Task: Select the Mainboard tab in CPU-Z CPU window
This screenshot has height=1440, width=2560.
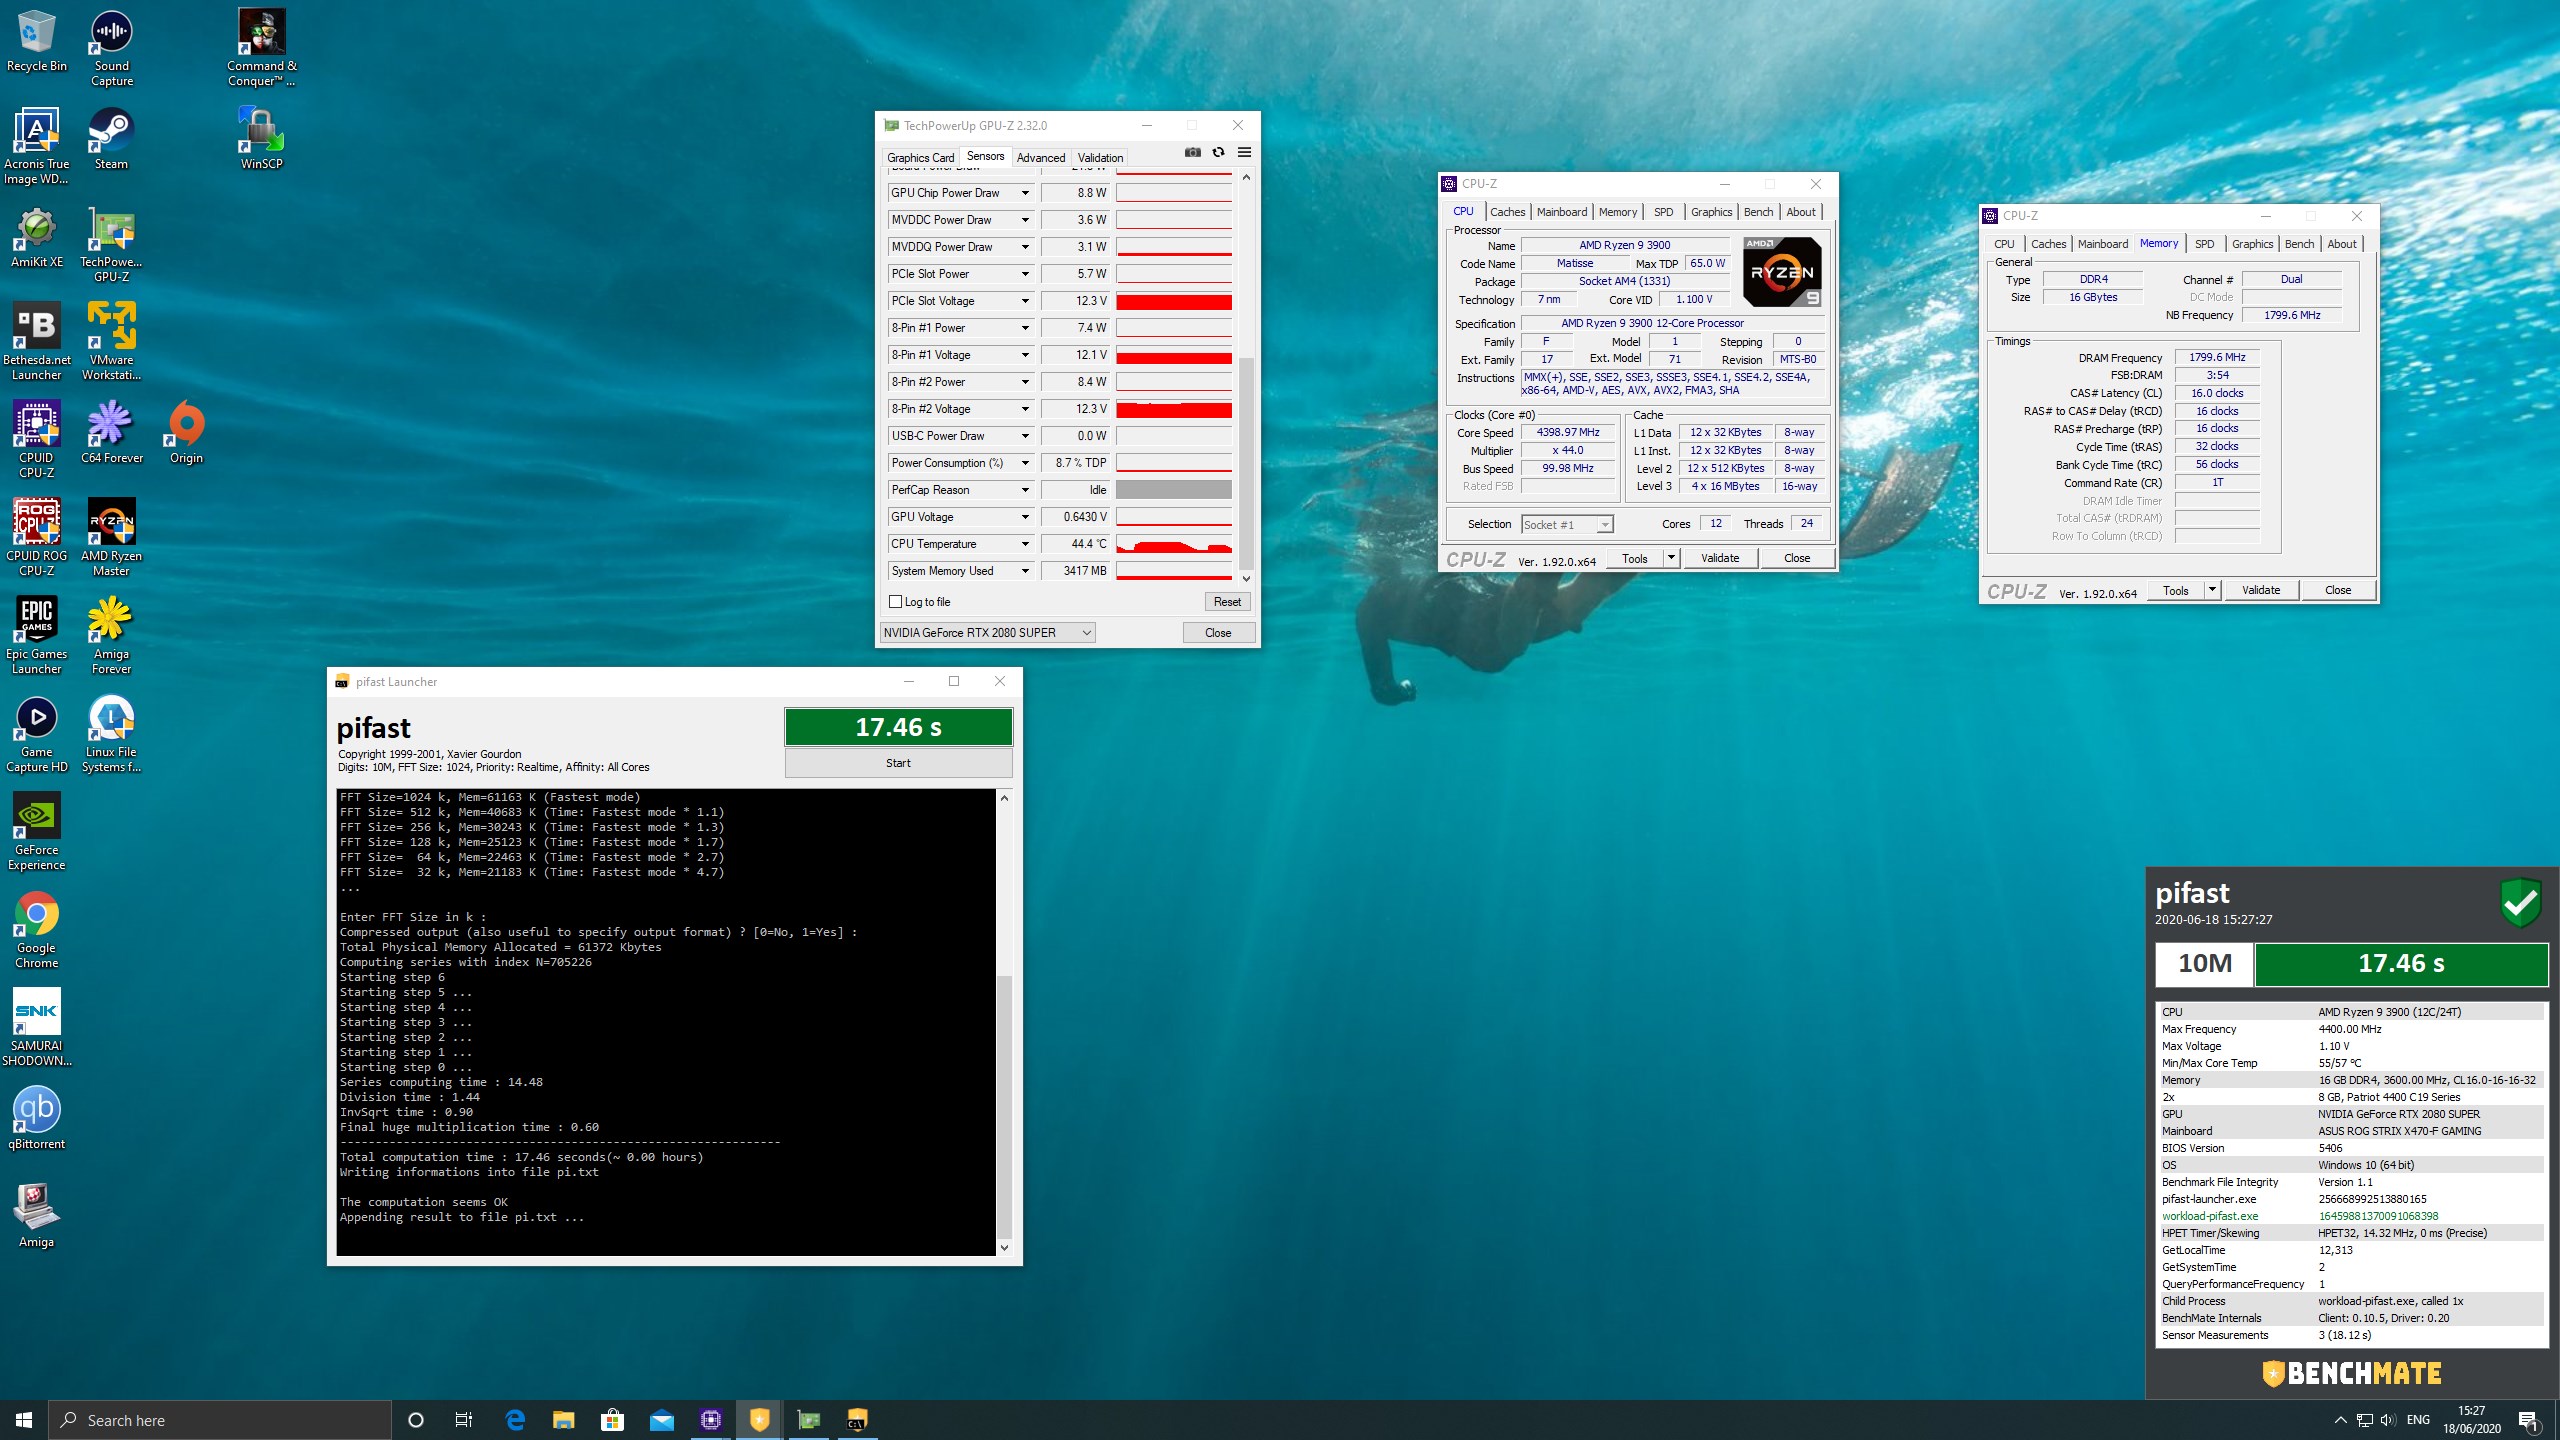Action: [1562, 212]
